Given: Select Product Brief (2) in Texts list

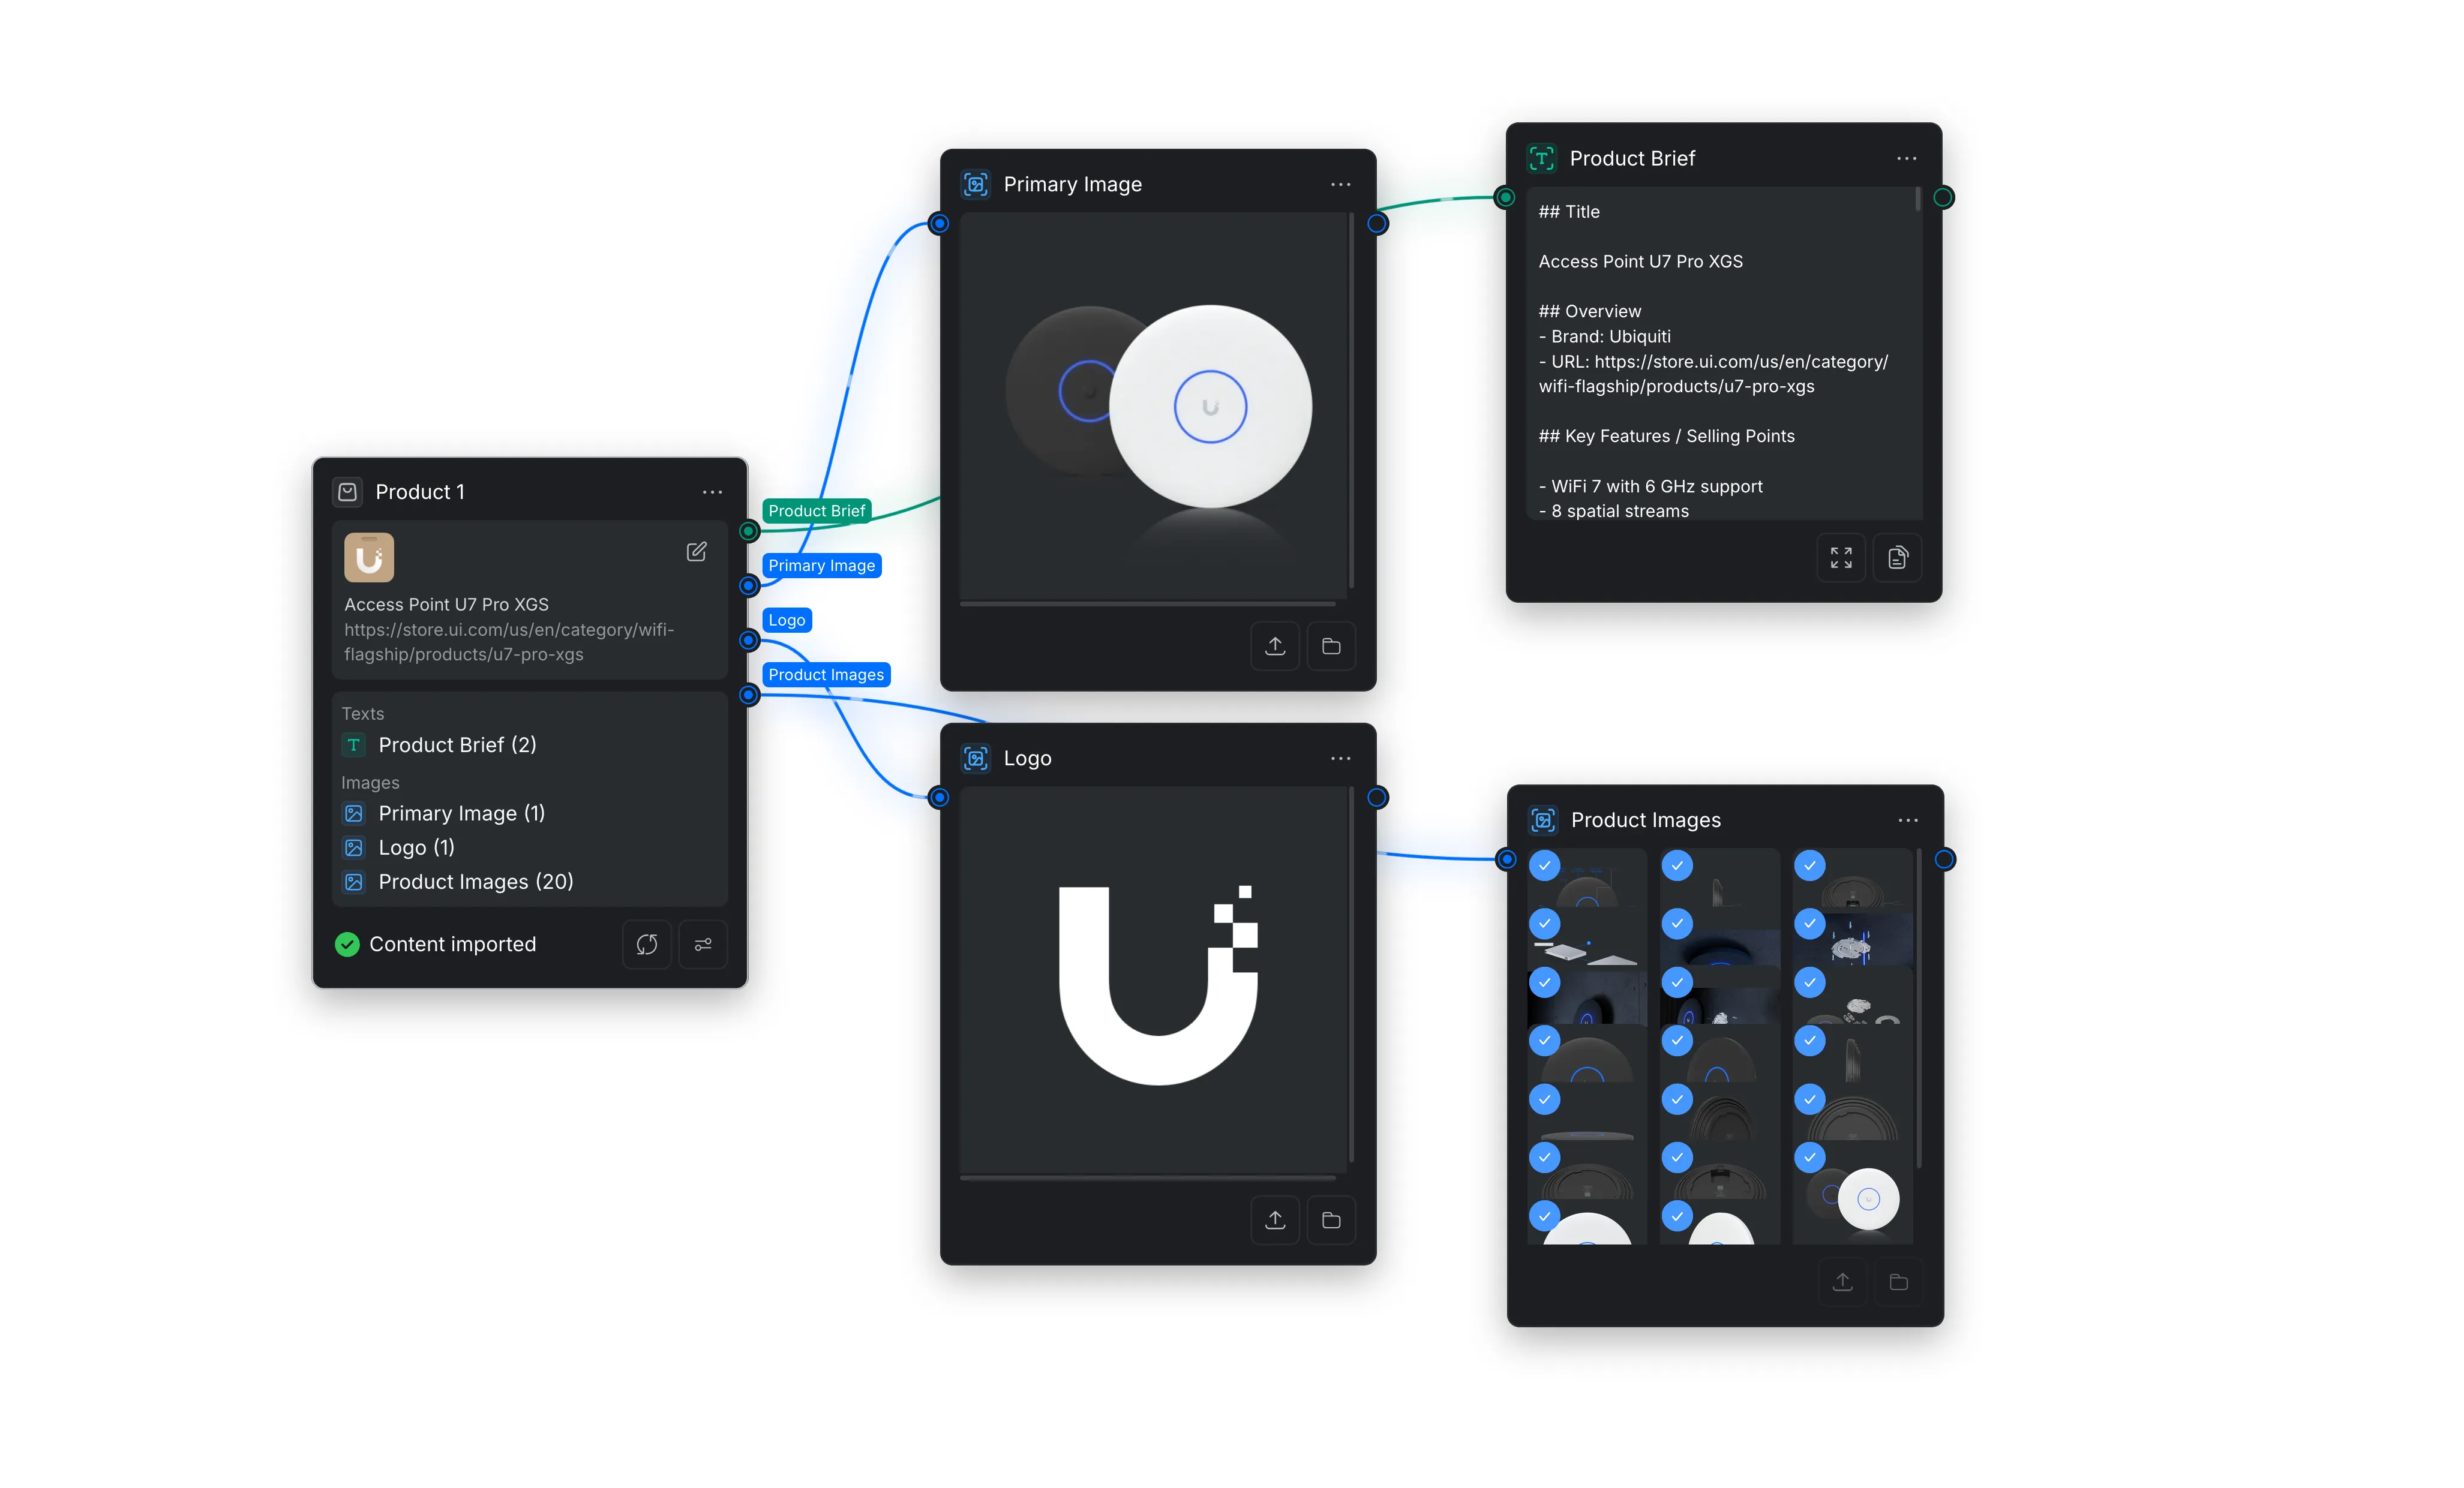Looking at the screenshot, I should (457, 745).
